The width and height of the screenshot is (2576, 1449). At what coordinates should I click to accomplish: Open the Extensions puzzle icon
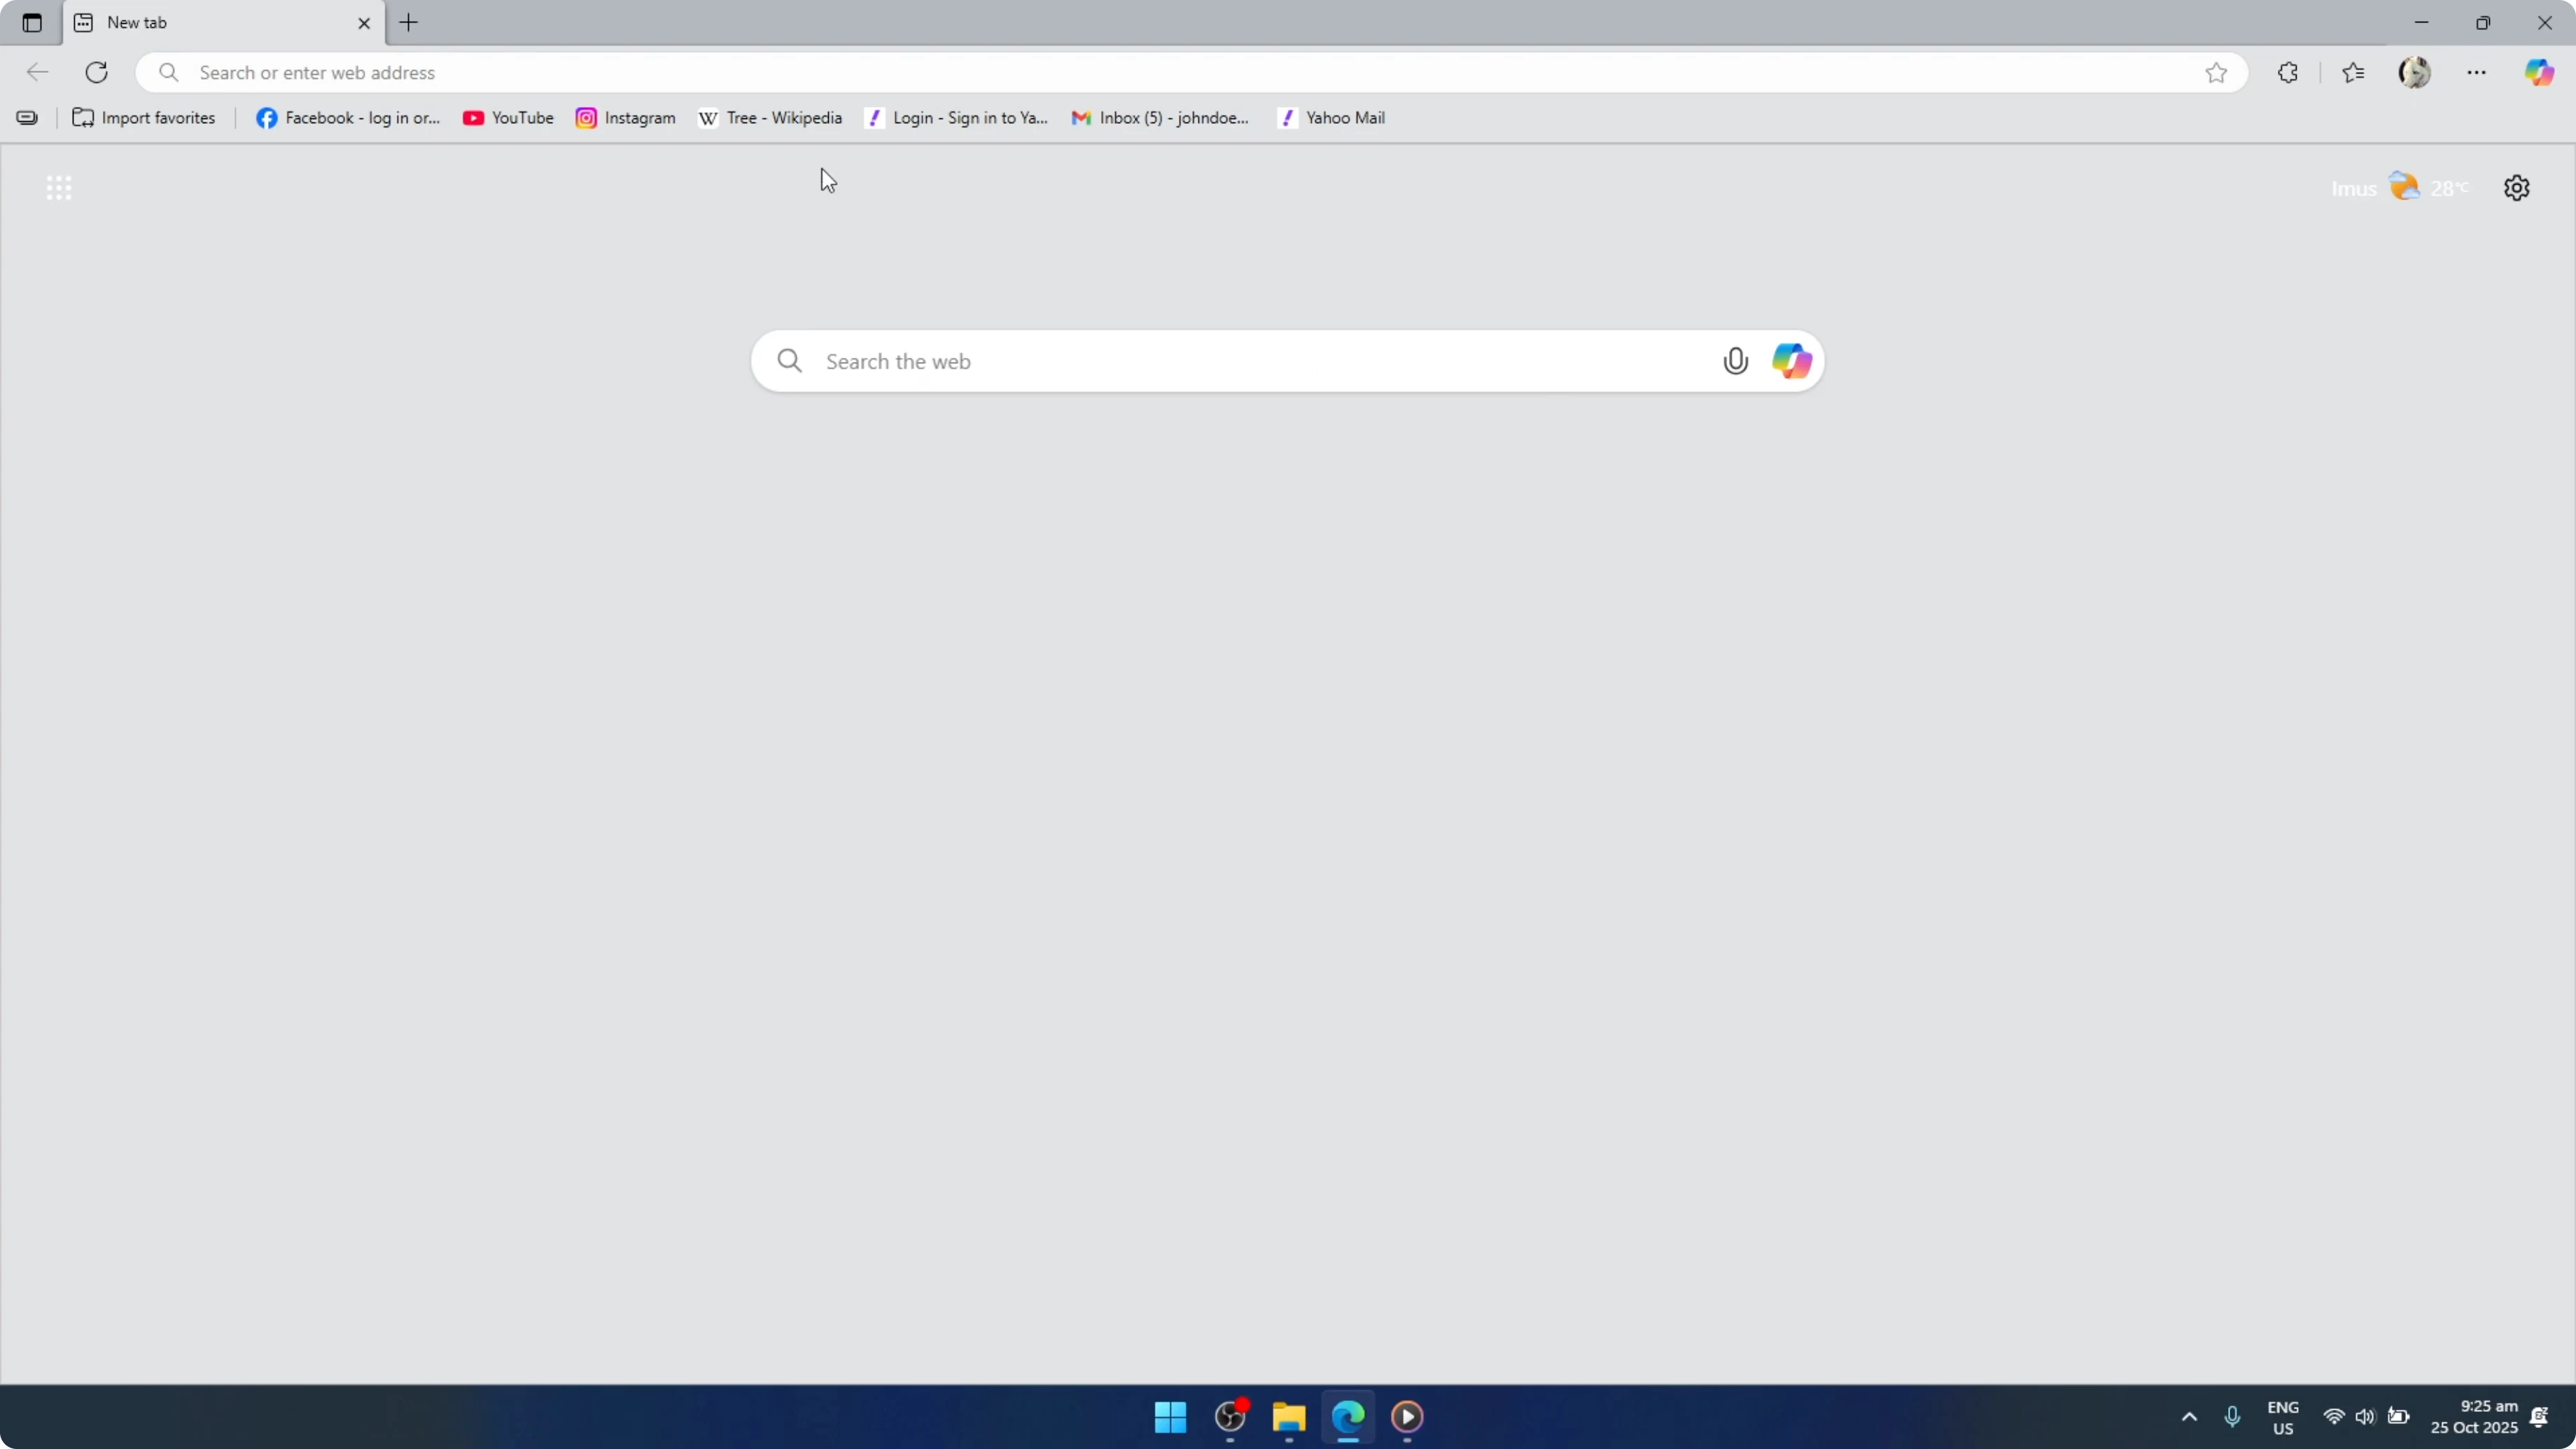click(2288, 72)
